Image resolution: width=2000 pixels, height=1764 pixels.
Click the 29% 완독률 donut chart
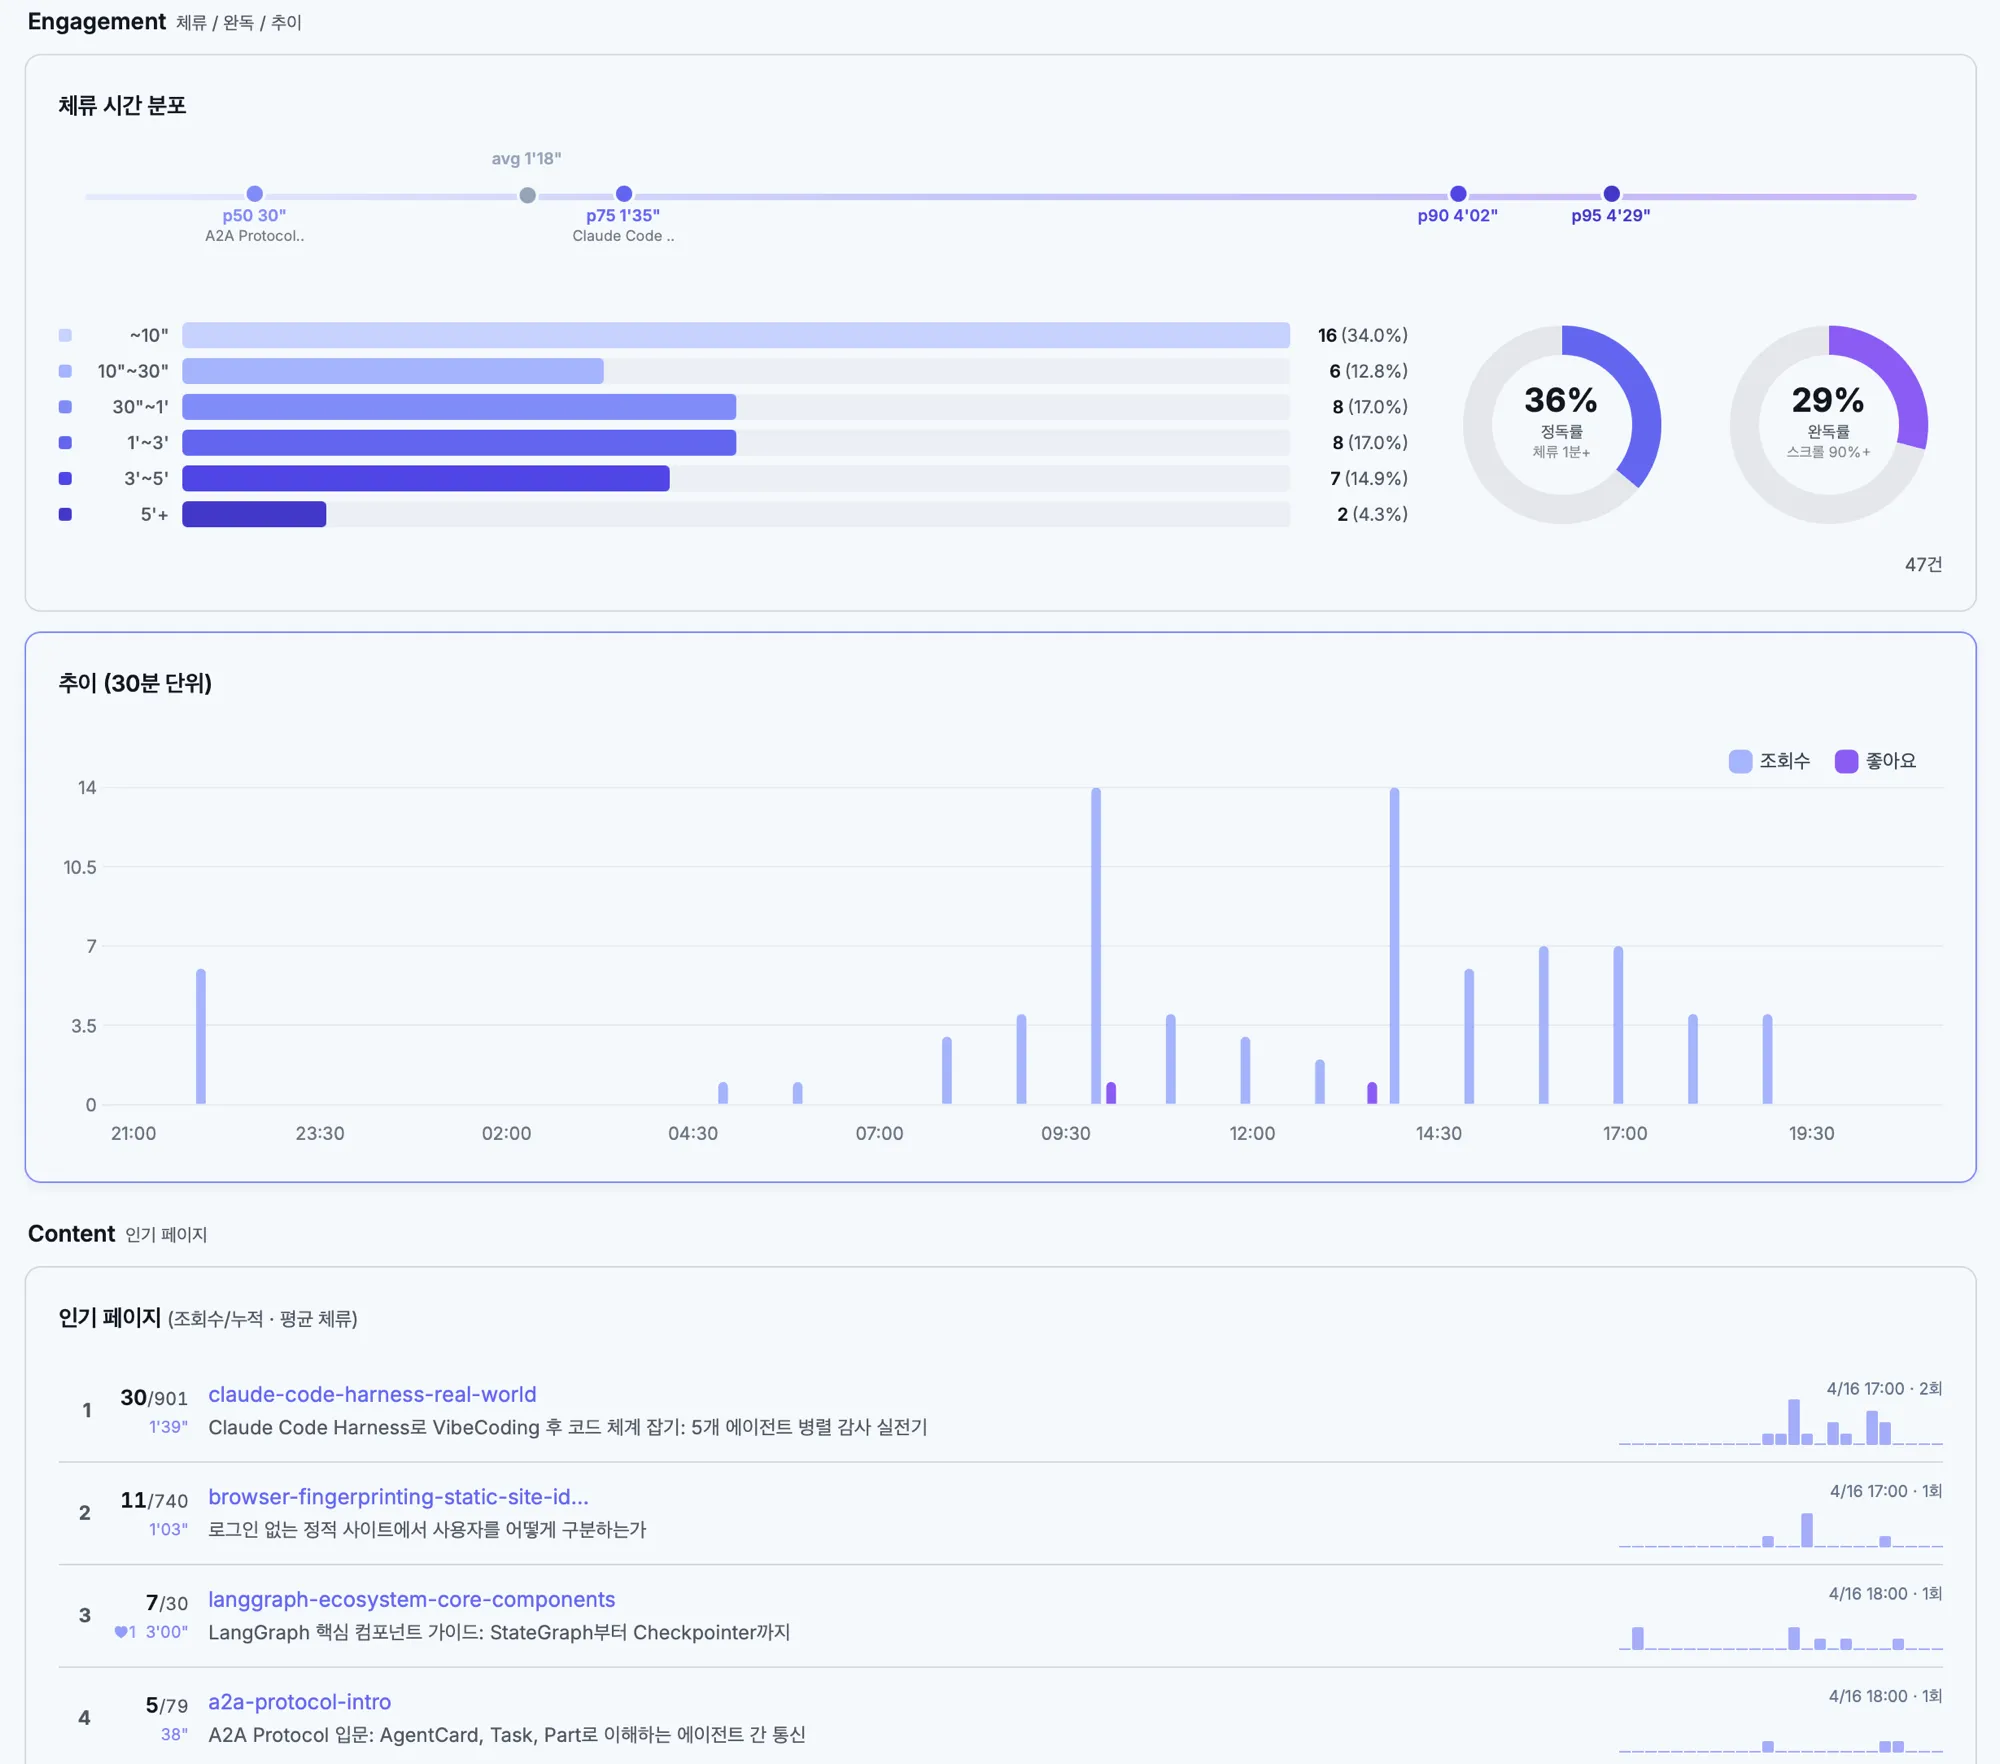click(1828, 424)
